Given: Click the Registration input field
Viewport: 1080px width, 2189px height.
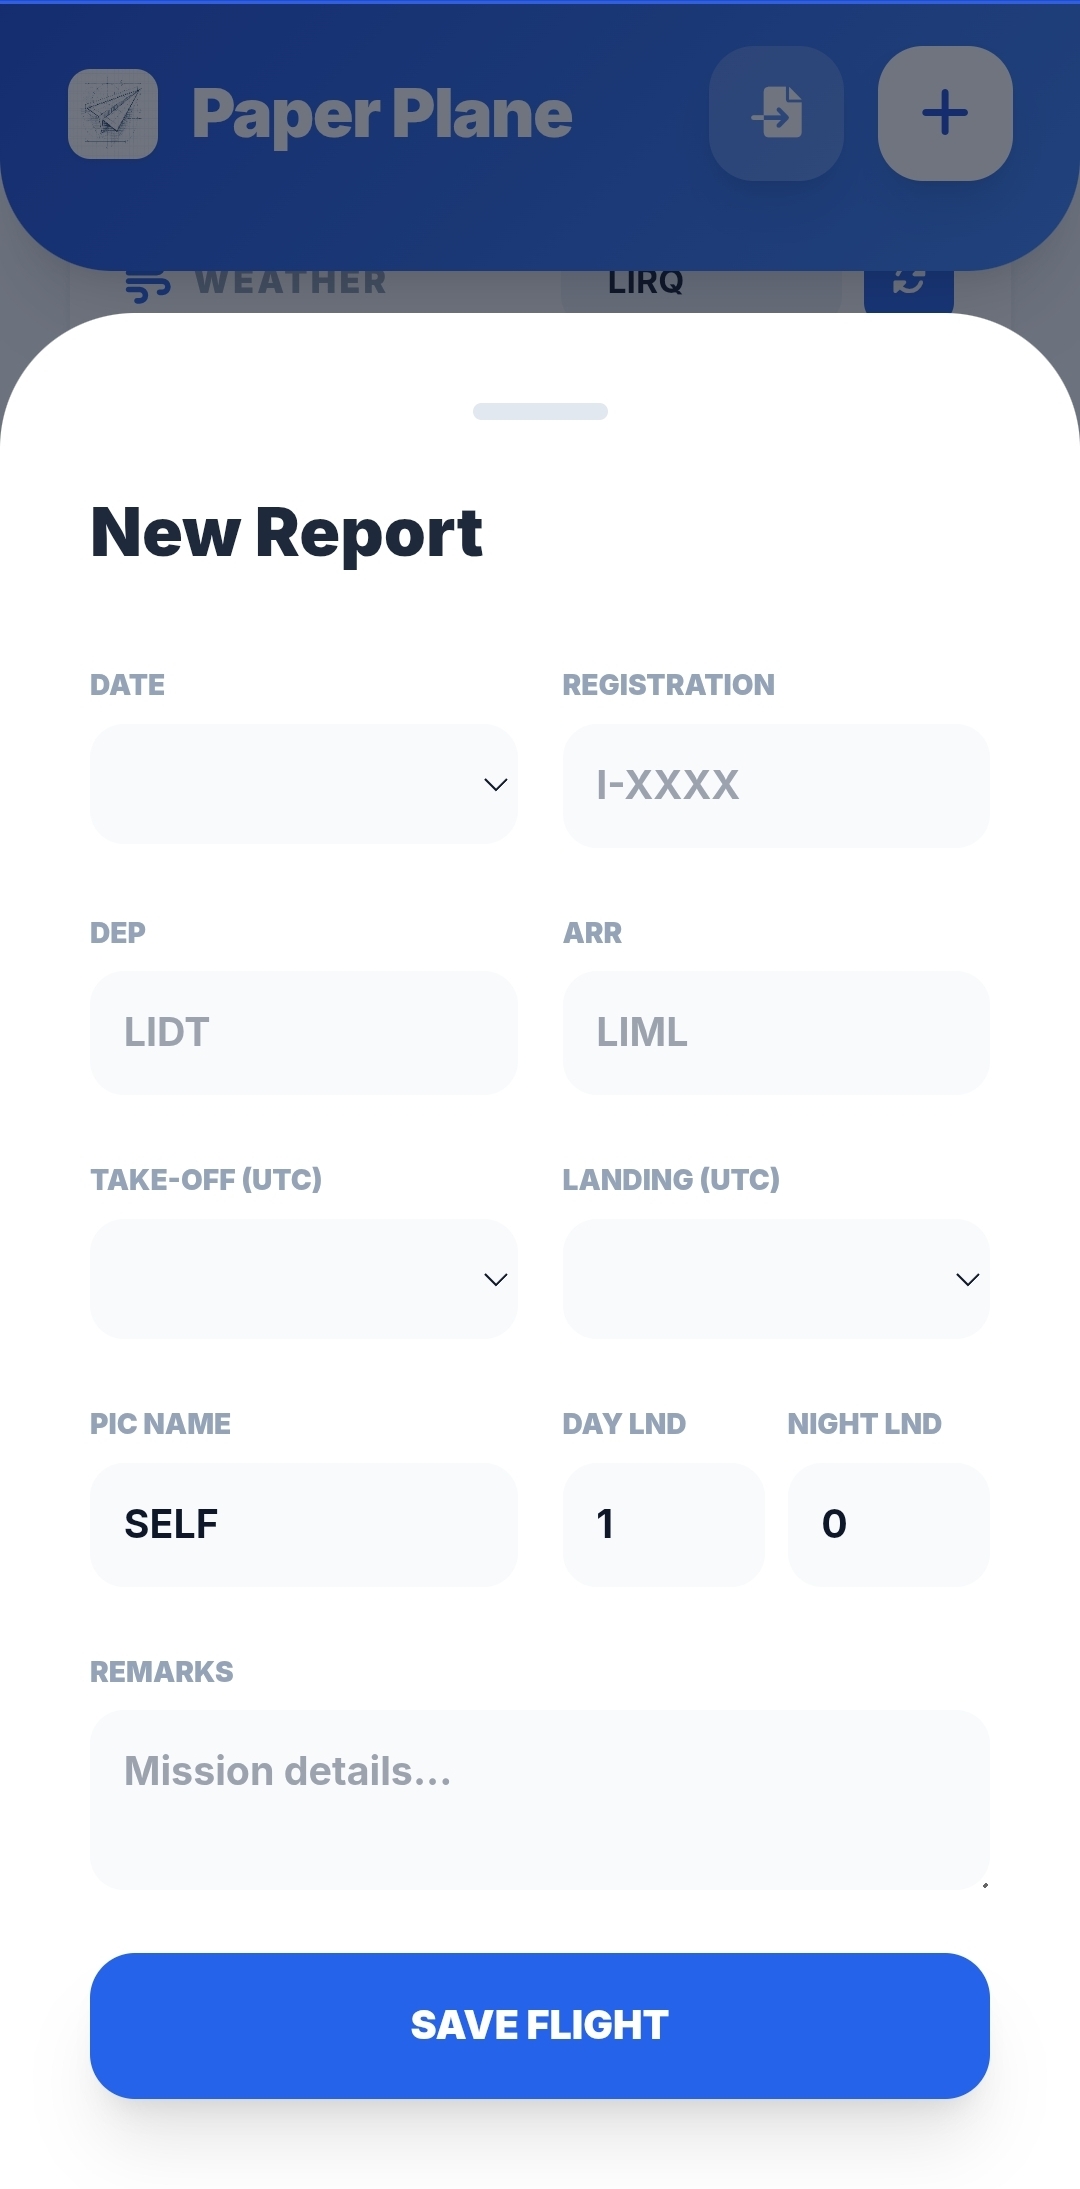Looking at the screenshot, I should [x=776, y=786].
